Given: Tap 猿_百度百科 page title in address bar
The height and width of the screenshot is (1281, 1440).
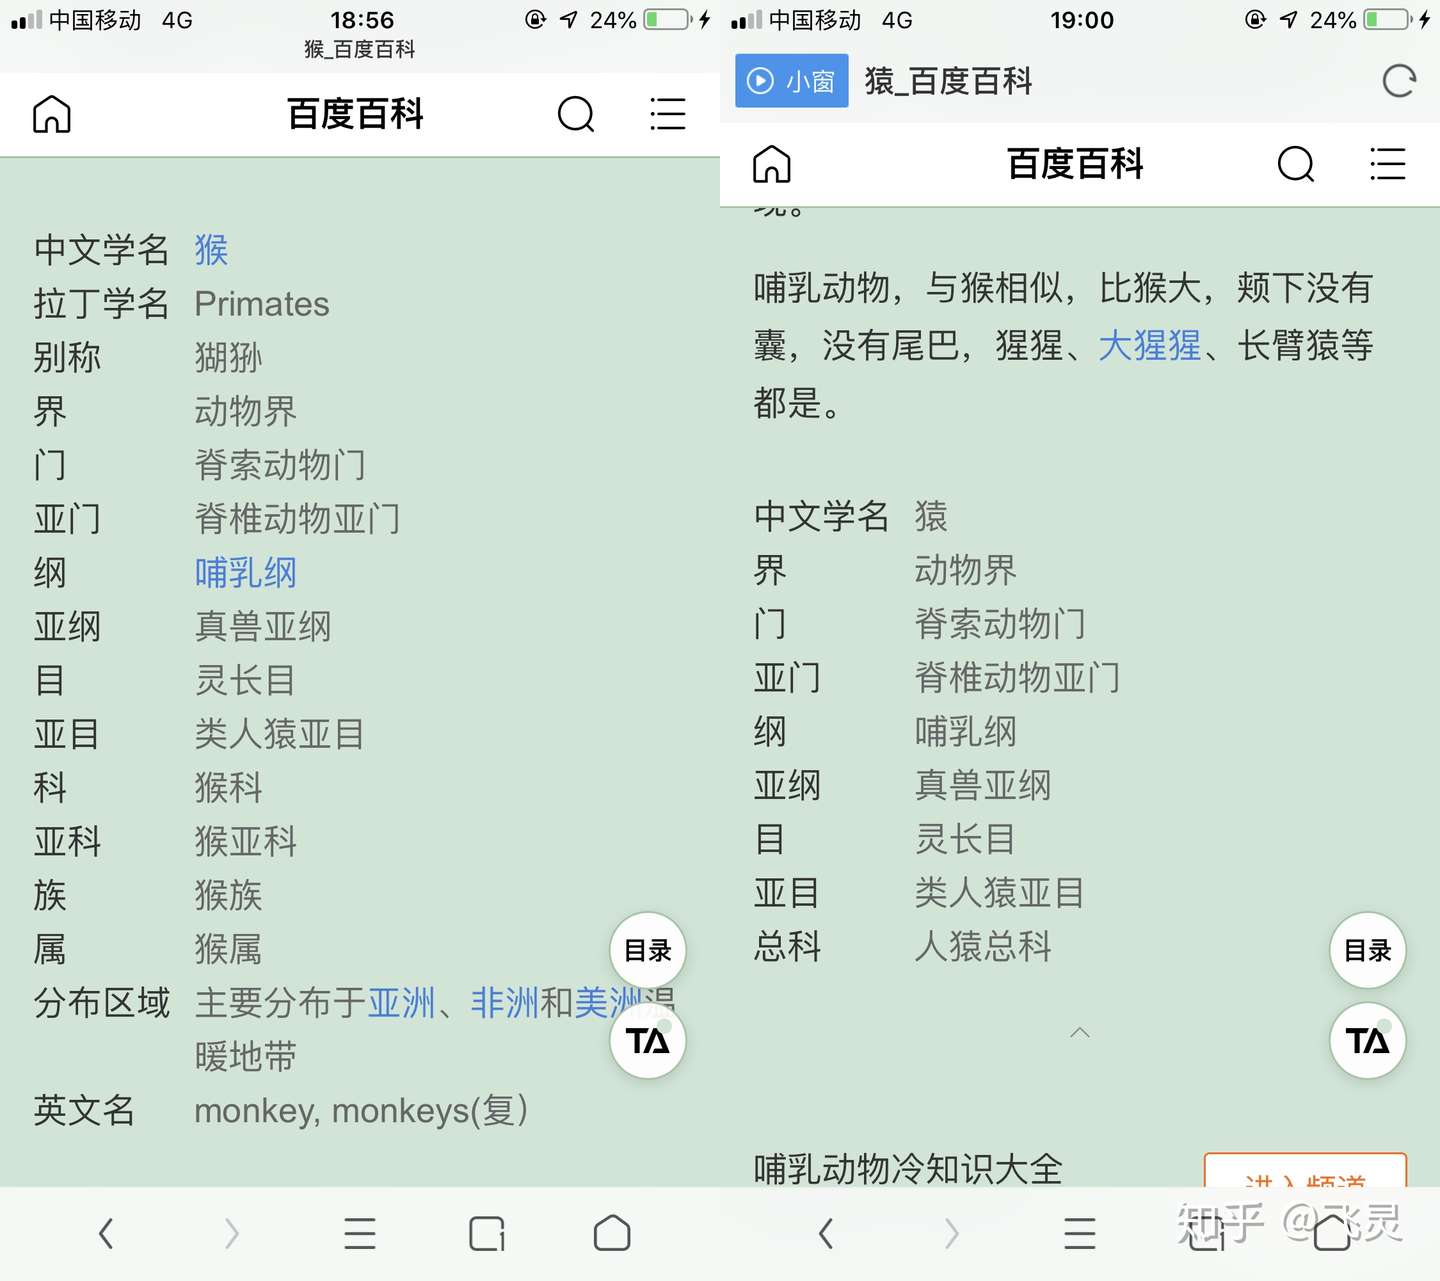Looking at the screenshot, I should pyautogui.click(x=948, y=81).
